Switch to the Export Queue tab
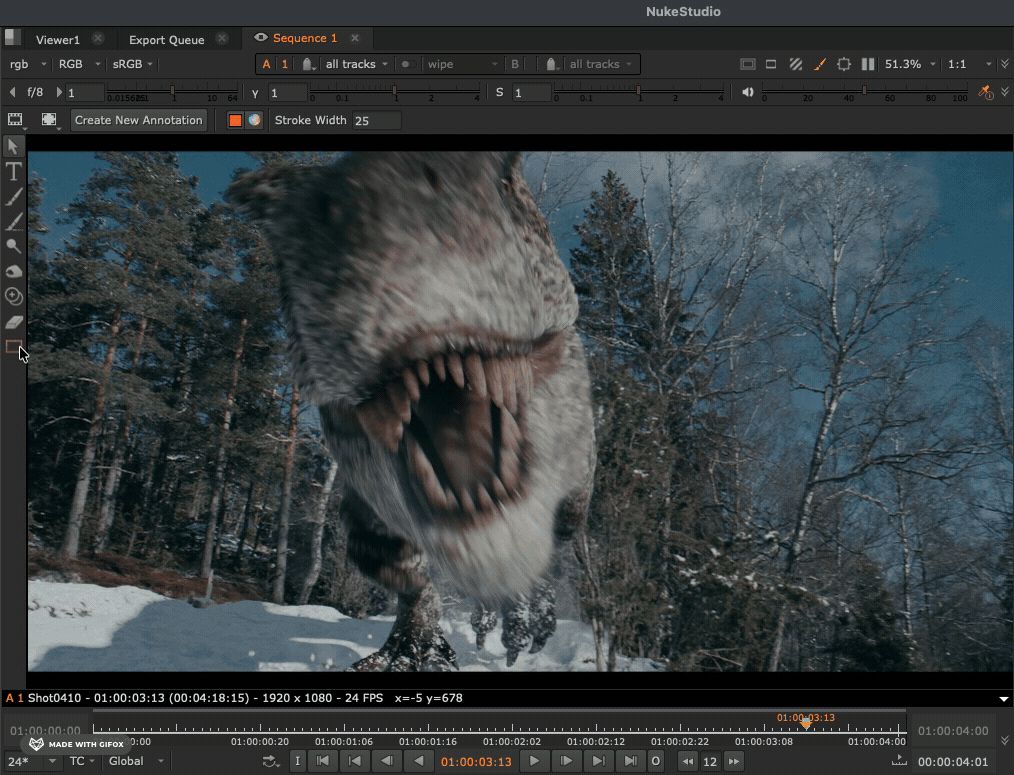Screen dimensions: 1014x775 [x=166, y=40]
